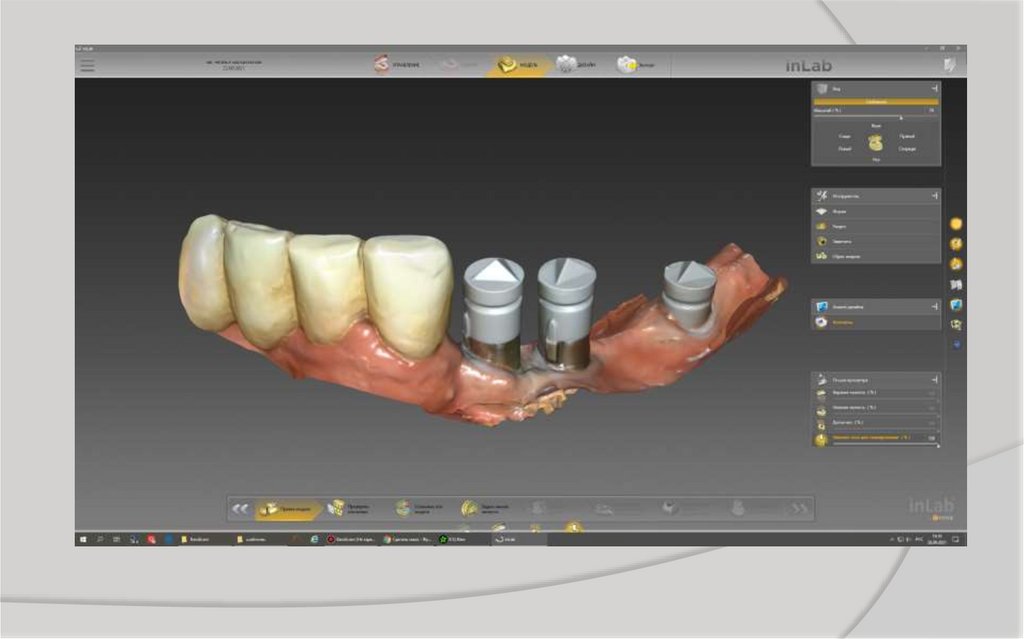Screen dimensions: 1024x639
Task: Click the view cube icon in View panel
Action: point(875,143)
